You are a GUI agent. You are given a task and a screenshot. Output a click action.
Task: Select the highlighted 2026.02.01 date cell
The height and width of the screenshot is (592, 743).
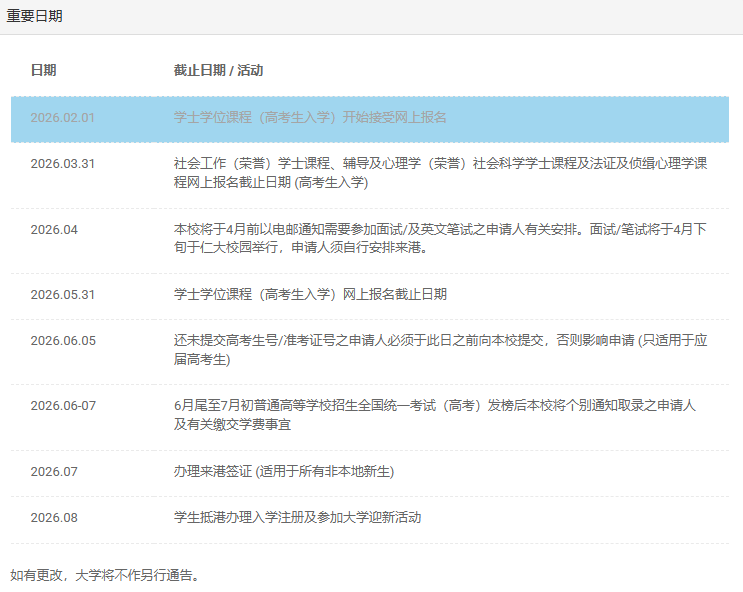(62, 118)
